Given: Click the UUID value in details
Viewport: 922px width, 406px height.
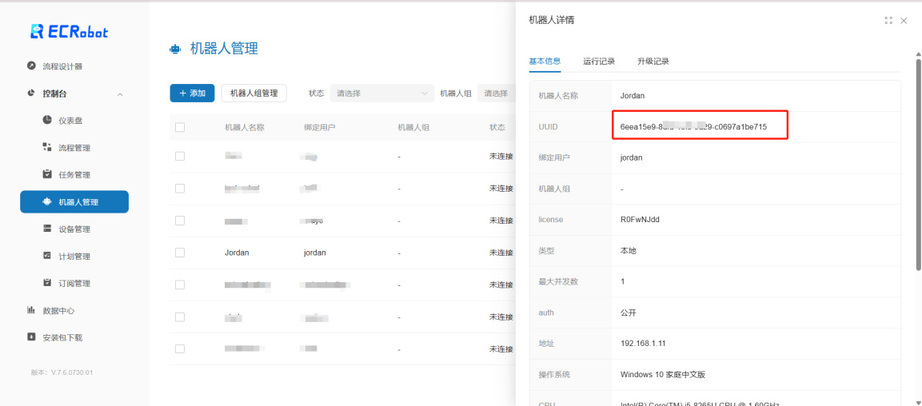Looking at the screenshot, I should (693, 127).
